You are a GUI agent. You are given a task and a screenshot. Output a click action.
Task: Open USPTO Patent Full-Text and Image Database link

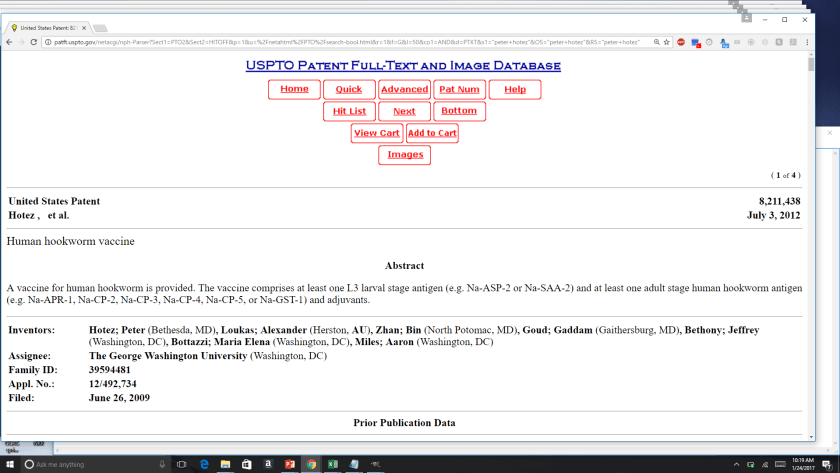pos(403,65)
